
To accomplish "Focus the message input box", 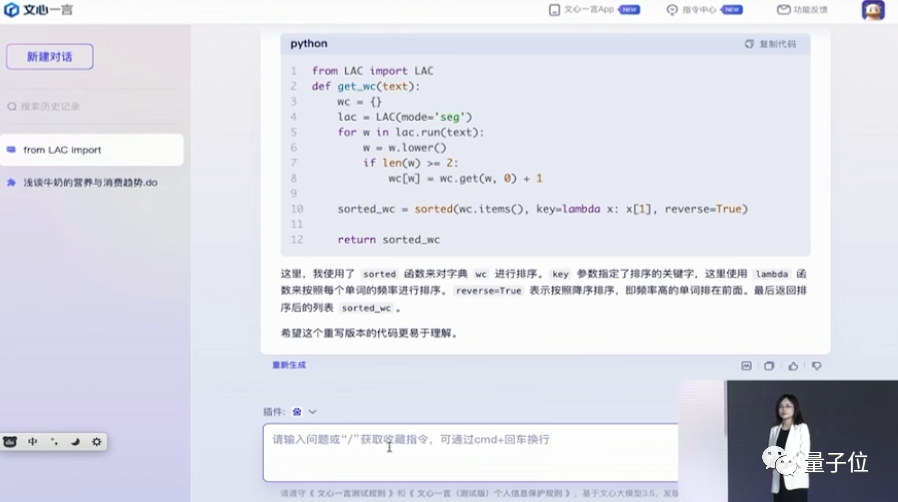I will pos(470,452).
